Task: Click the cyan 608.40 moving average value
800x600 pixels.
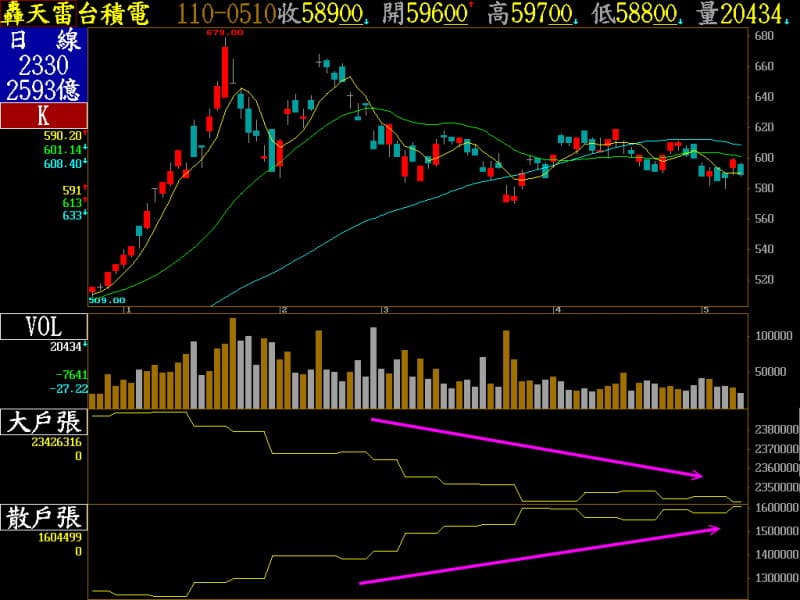Action: tap(62, 161)
